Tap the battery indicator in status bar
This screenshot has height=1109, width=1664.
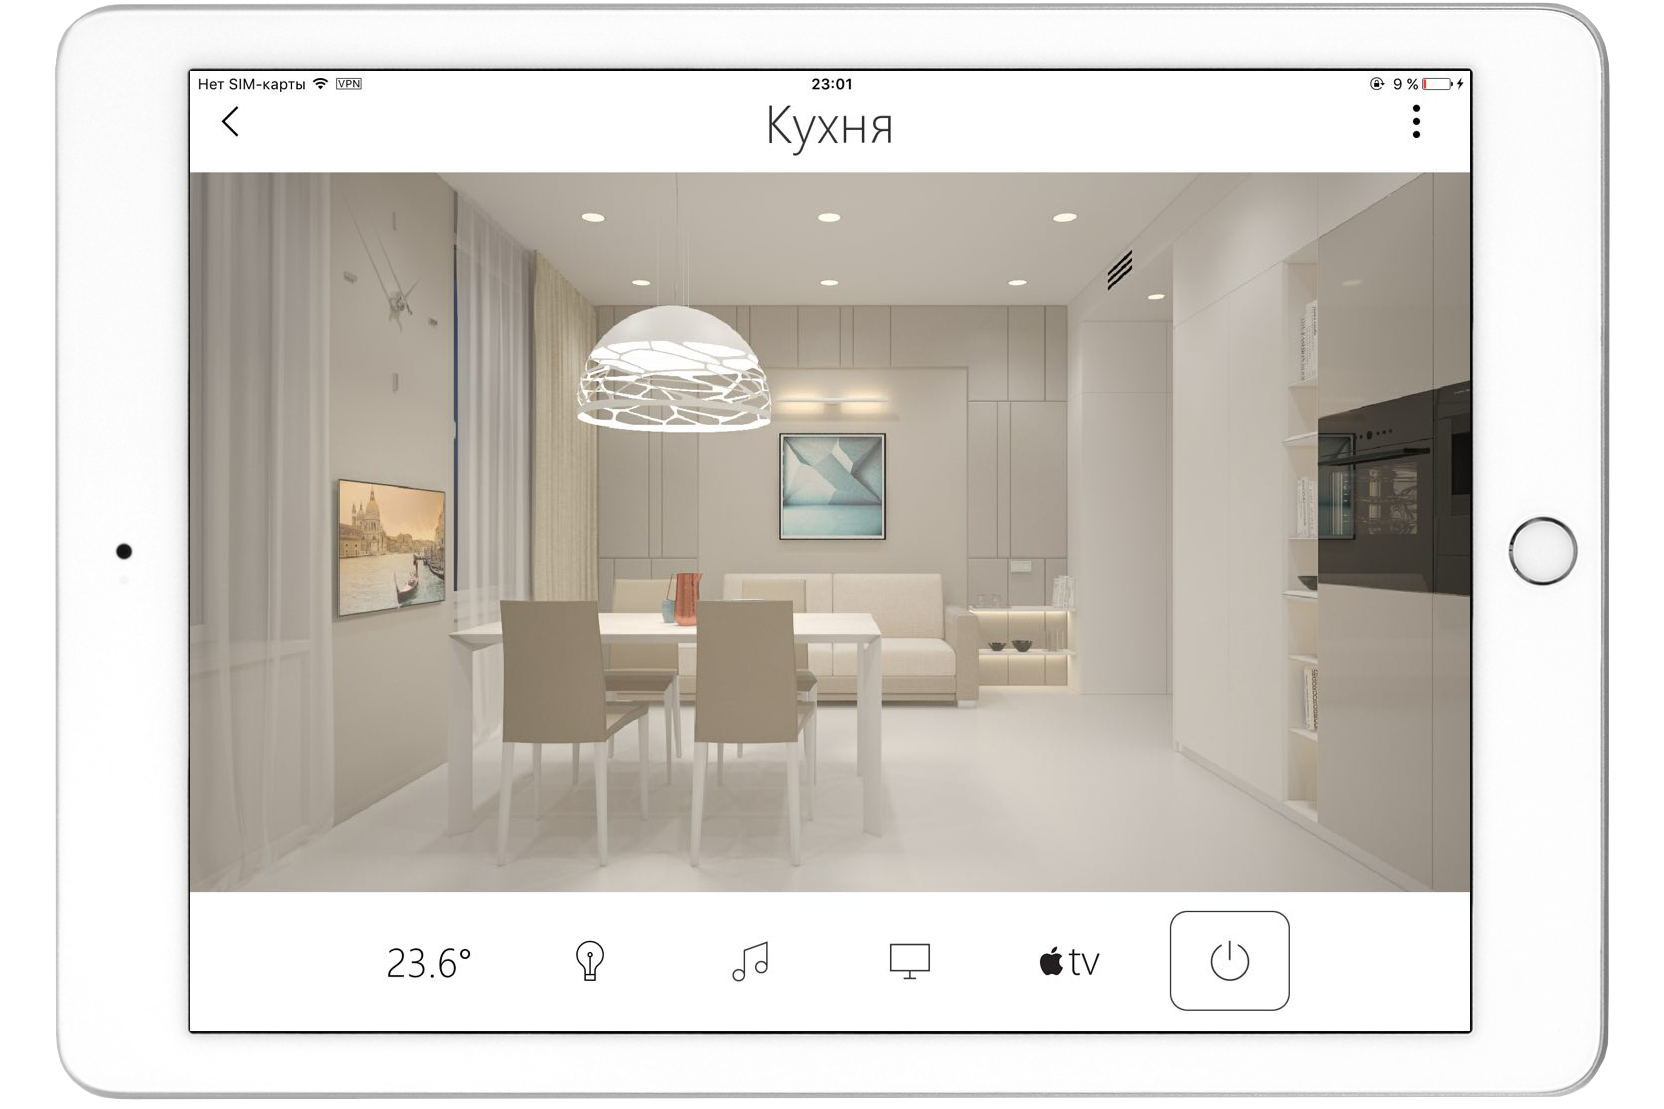click(x=1437, y=84)
